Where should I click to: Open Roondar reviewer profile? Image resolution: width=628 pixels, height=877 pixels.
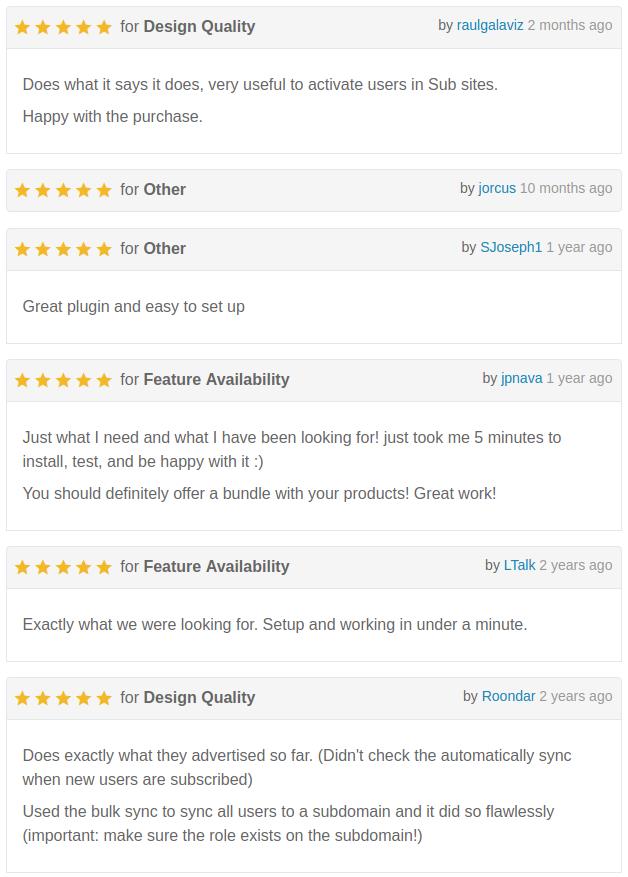508,696
